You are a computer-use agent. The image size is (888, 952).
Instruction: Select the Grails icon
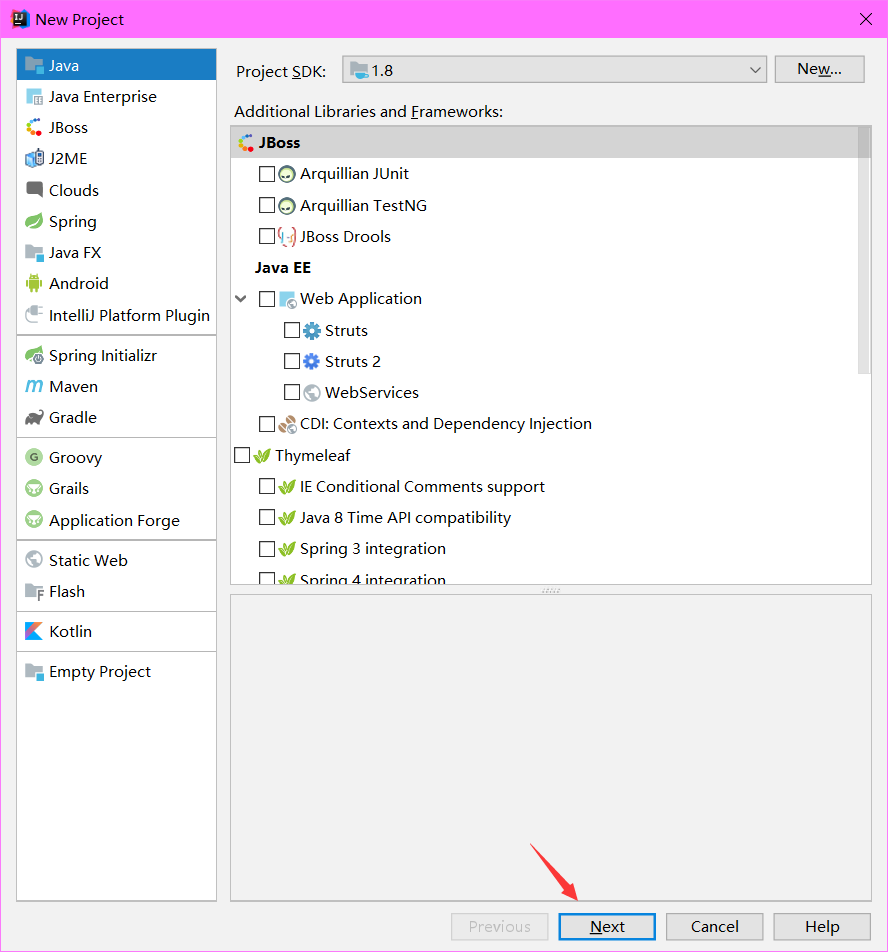tap(34, 488)
